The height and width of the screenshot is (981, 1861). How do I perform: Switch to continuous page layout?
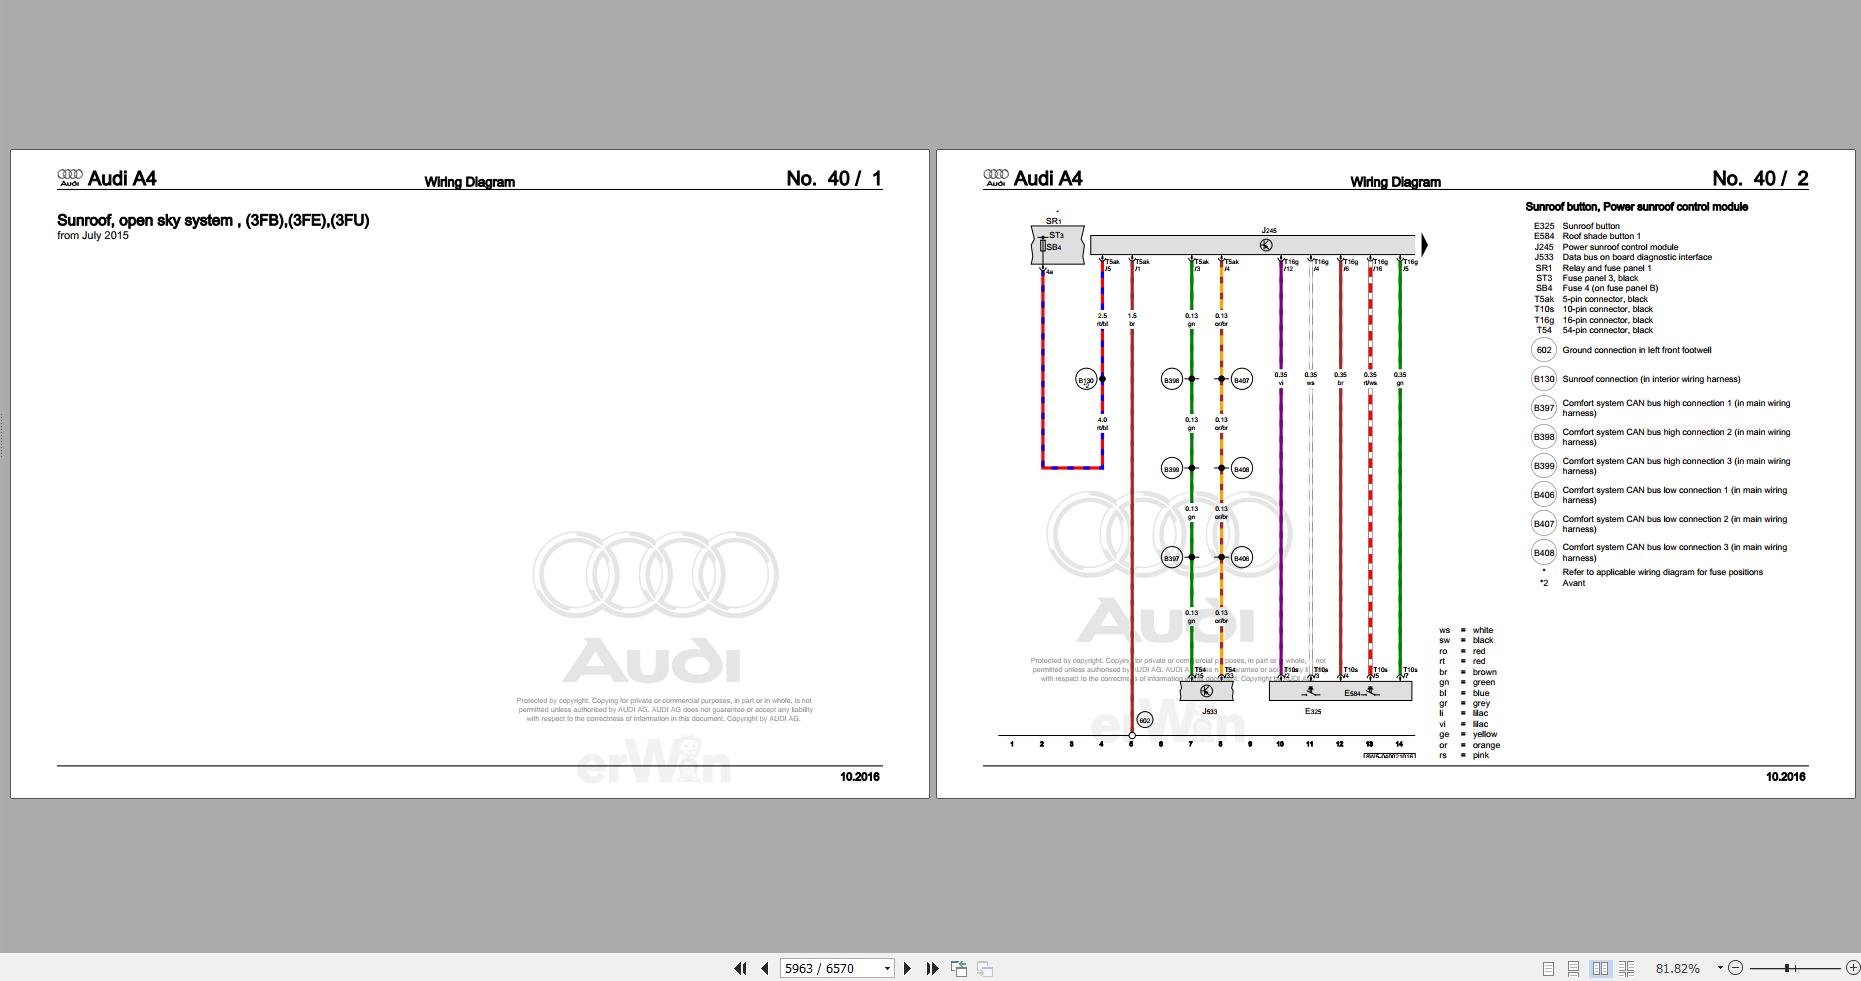1573,968
